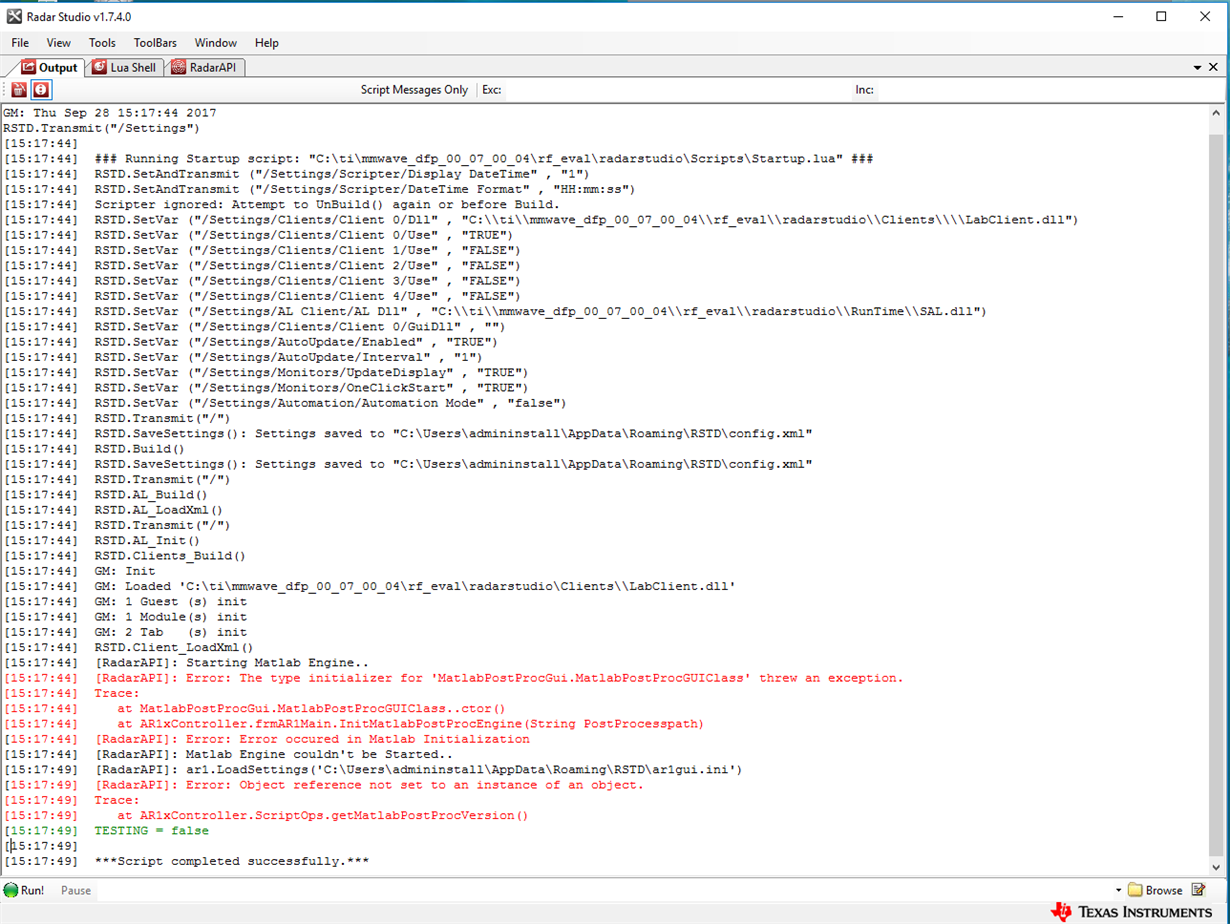Click the "ar1.LoadSettings" log line
The image size is (1230, 924).
click(417, 770)
